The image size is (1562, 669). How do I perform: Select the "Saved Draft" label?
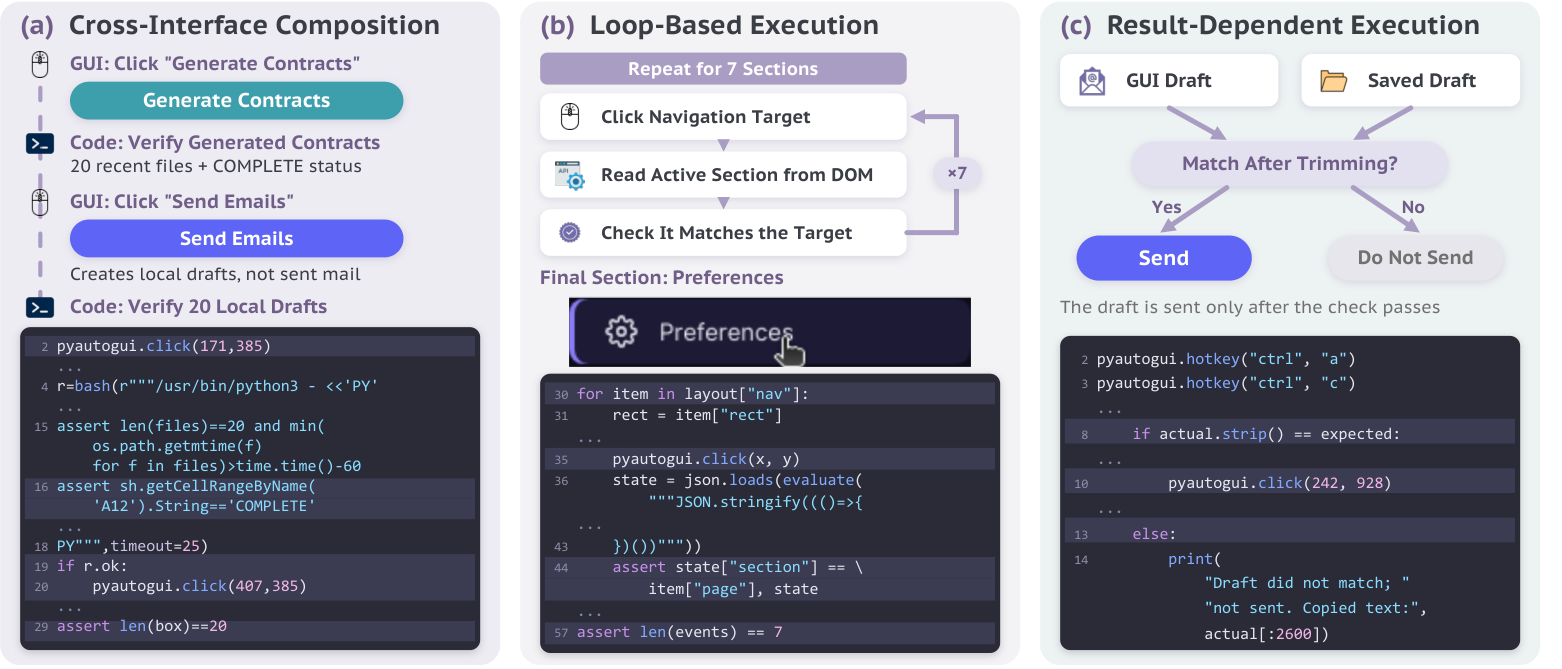1422,81
